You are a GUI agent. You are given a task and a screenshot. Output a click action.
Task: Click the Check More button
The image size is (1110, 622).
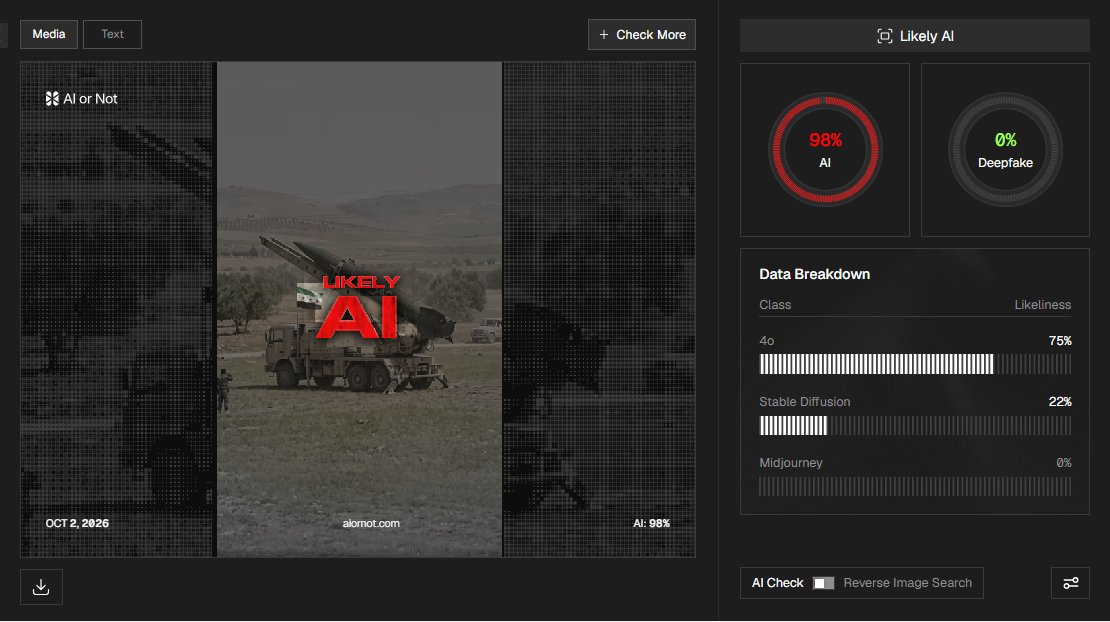click(641, 35)
